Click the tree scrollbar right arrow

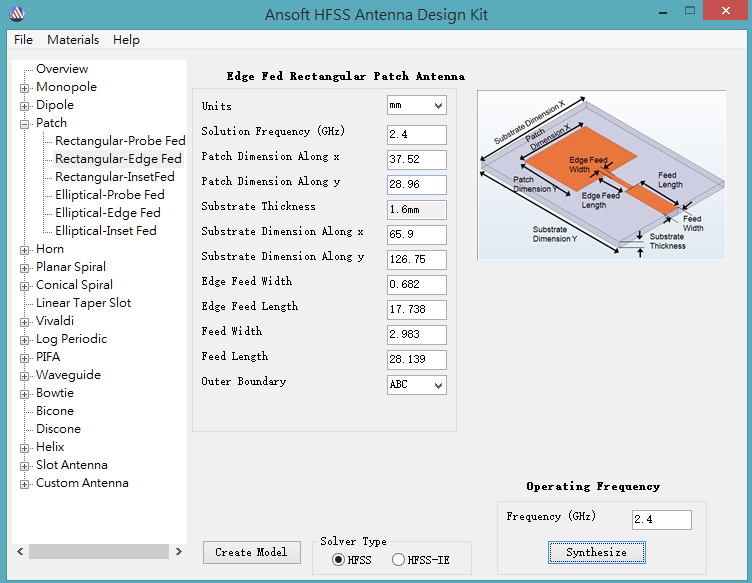point(179,551)
